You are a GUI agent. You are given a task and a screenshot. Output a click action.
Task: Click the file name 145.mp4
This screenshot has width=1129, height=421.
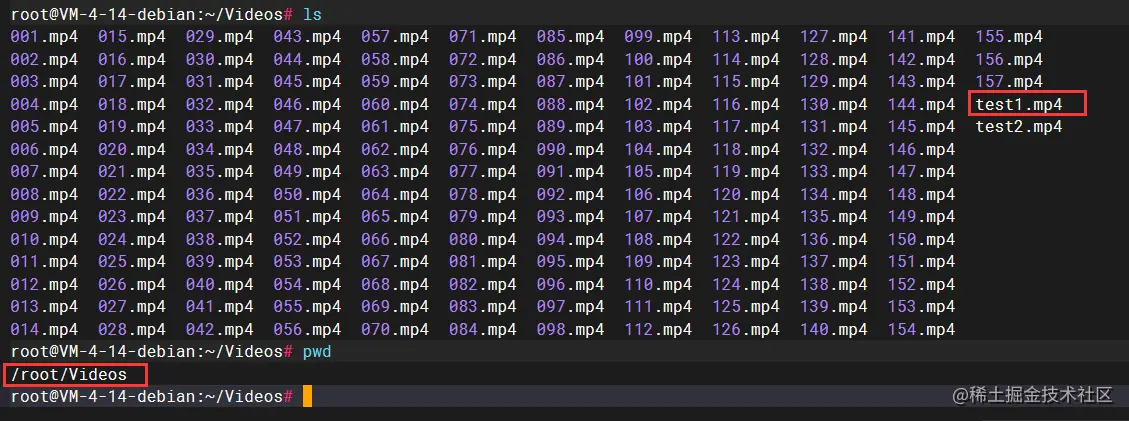coord(922,127)
